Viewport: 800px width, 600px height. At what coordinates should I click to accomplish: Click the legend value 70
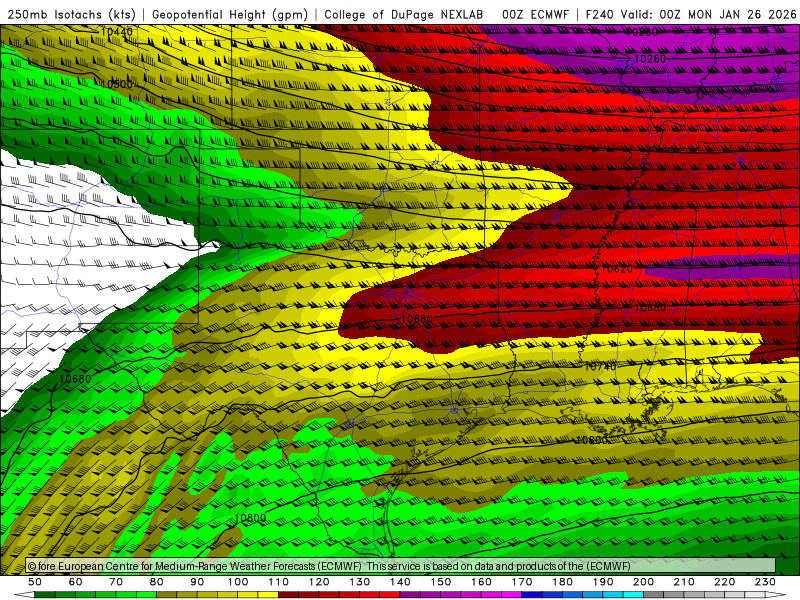pos(116,582)
